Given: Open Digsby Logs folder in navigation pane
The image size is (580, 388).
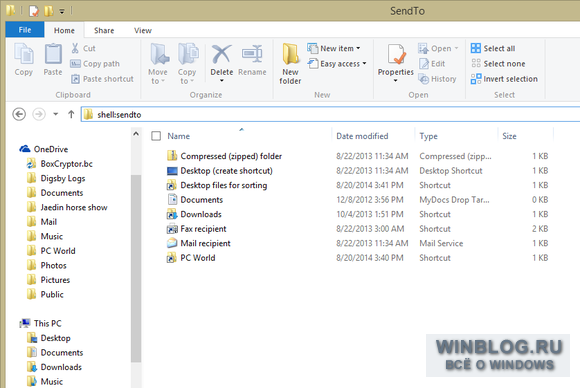Looking at the screenshot, I should pyautogui.click(x=57, y=178).
